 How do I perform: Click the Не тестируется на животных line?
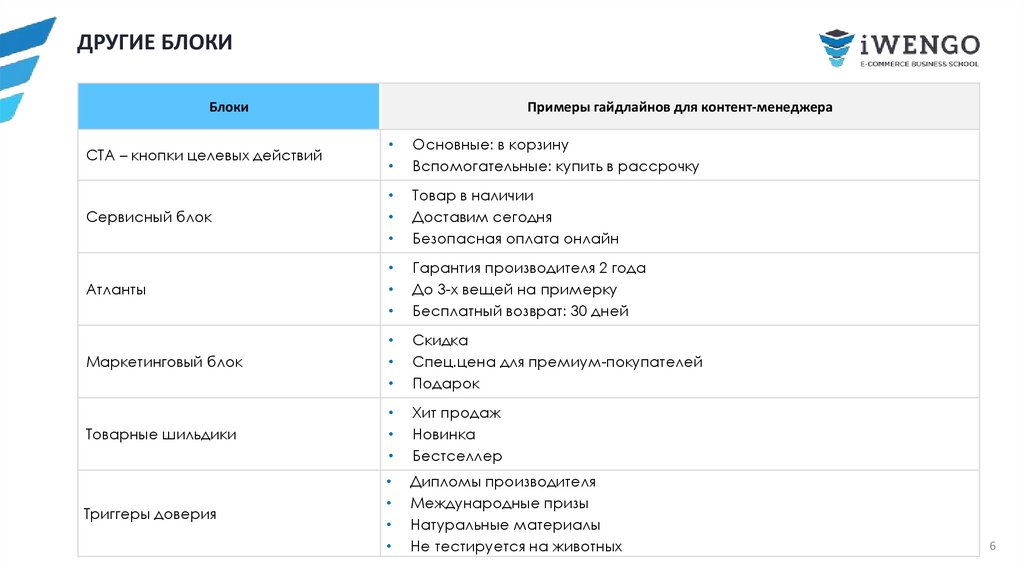click(x=516, y=546)
